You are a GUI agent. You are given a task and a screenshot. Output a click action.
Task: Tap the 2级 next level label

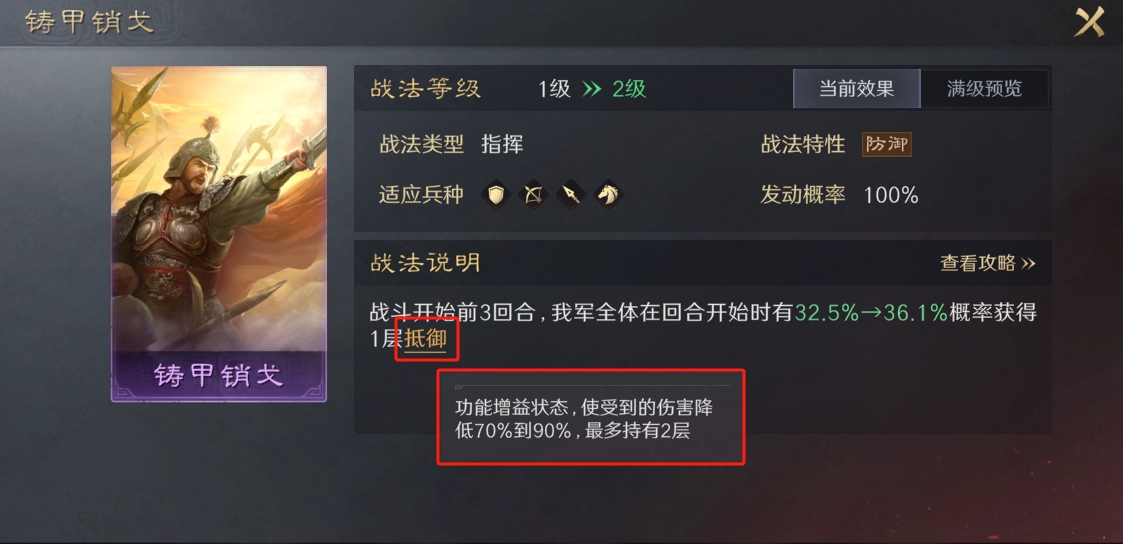point(629,89)
